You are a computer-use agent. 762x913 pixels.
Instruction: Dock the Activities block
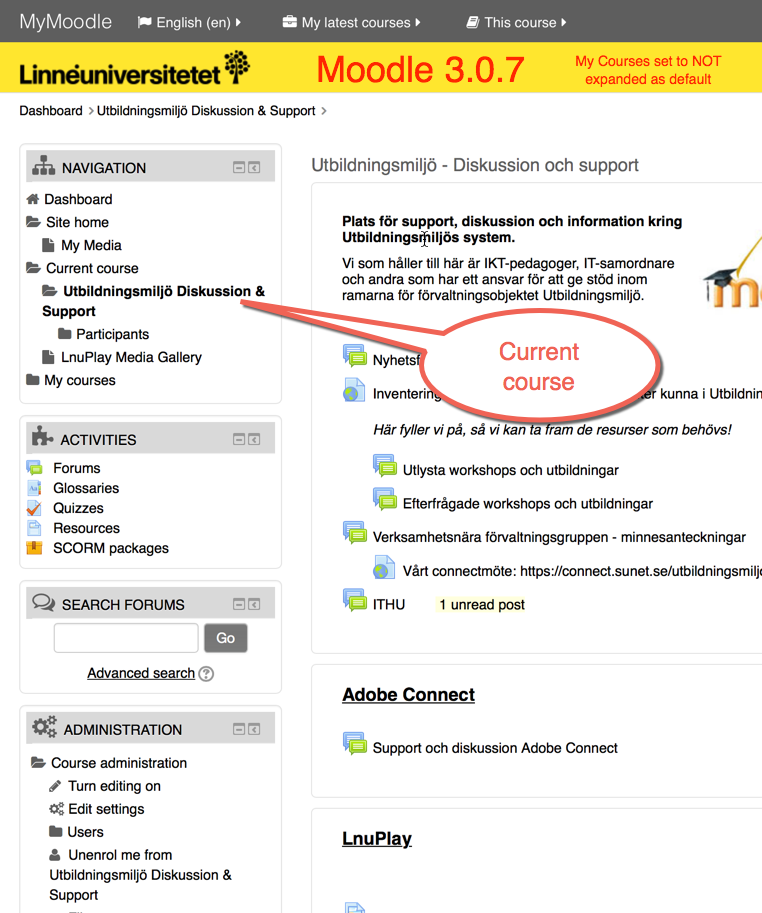(254, 439)
